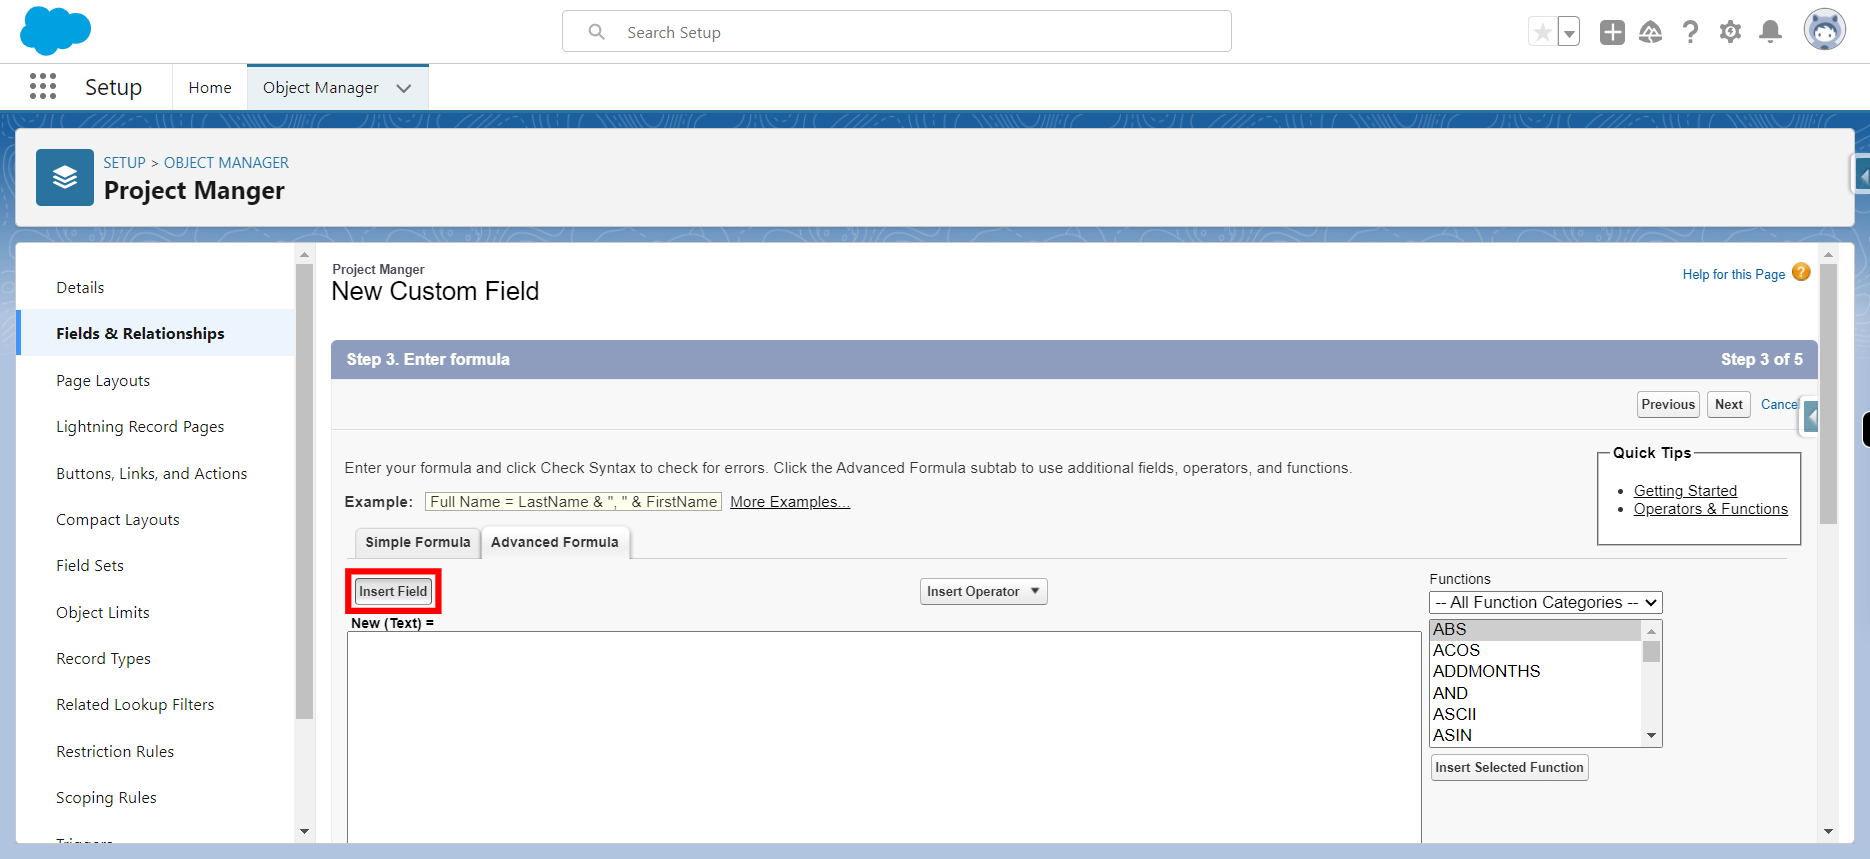Open the notifications bell icon

pos(1770,32)
